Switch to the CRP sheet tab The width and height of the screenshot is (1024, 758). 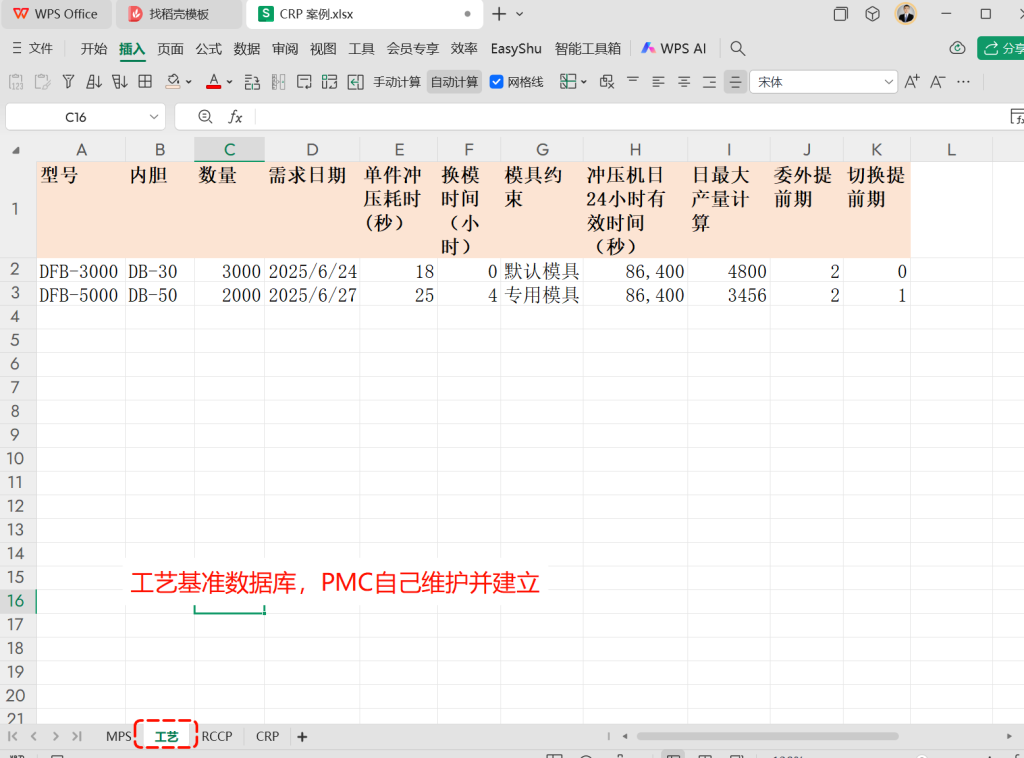point(267,736)
